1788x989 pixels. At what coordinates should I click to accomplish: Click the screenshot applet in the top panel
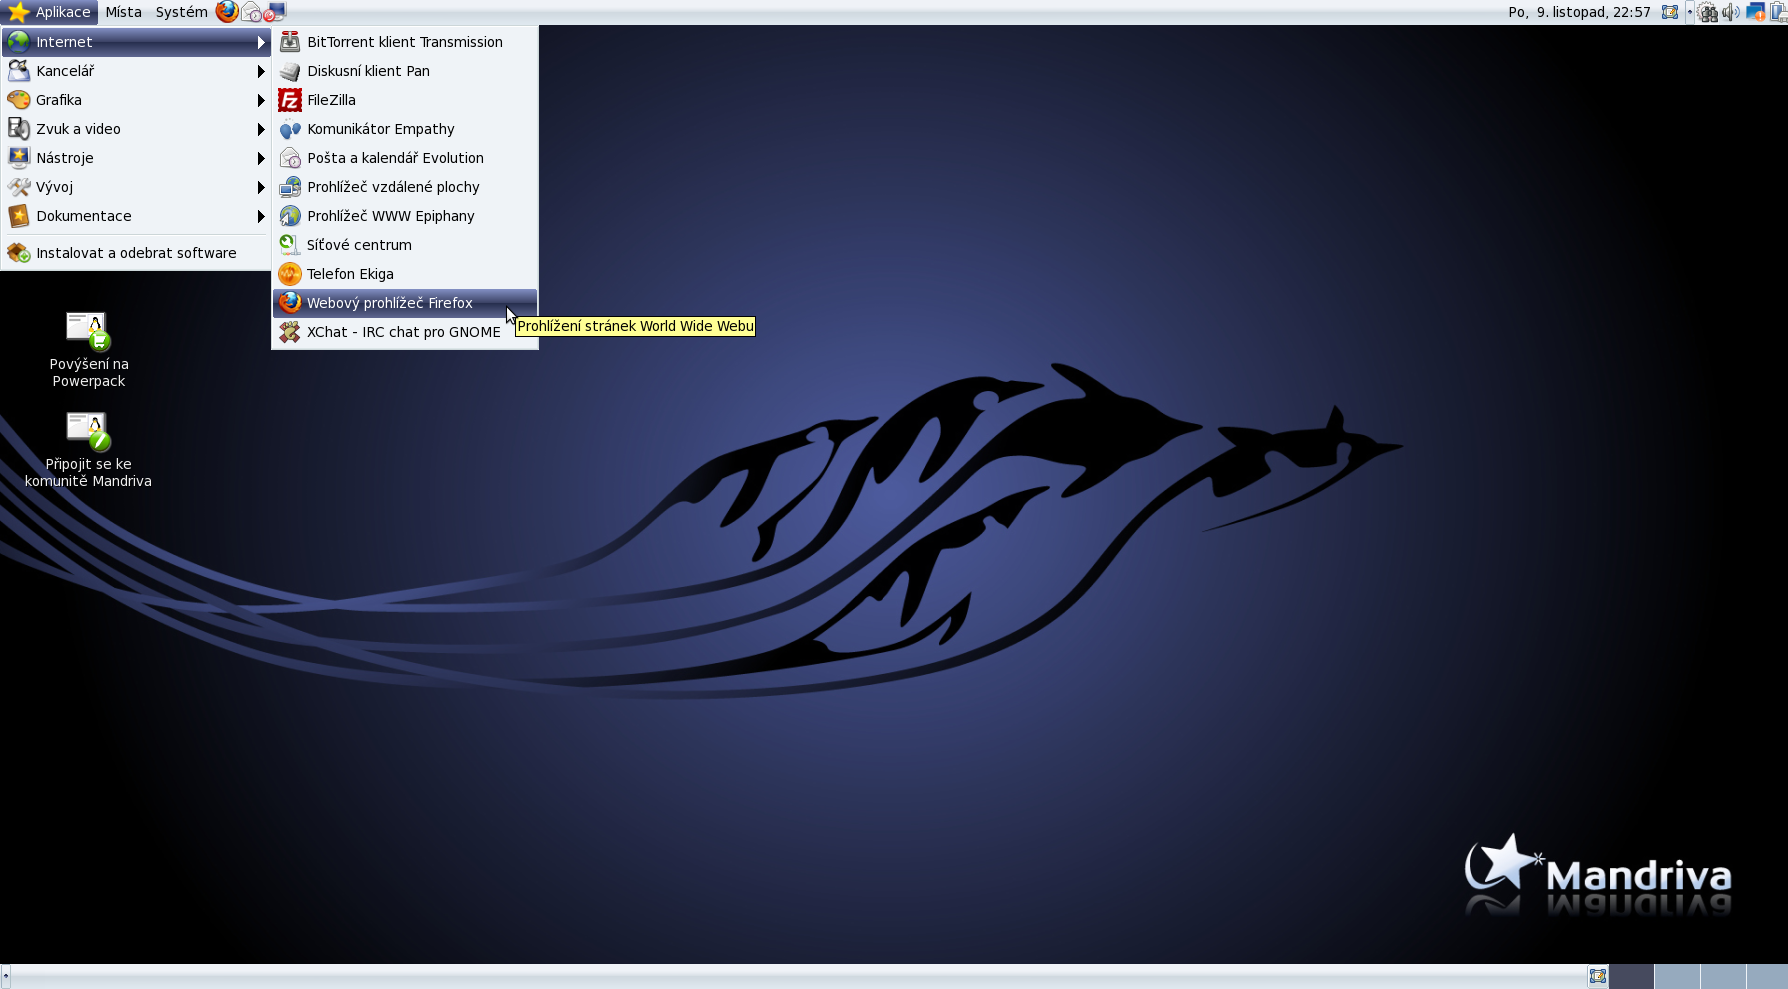point(1670,12)
